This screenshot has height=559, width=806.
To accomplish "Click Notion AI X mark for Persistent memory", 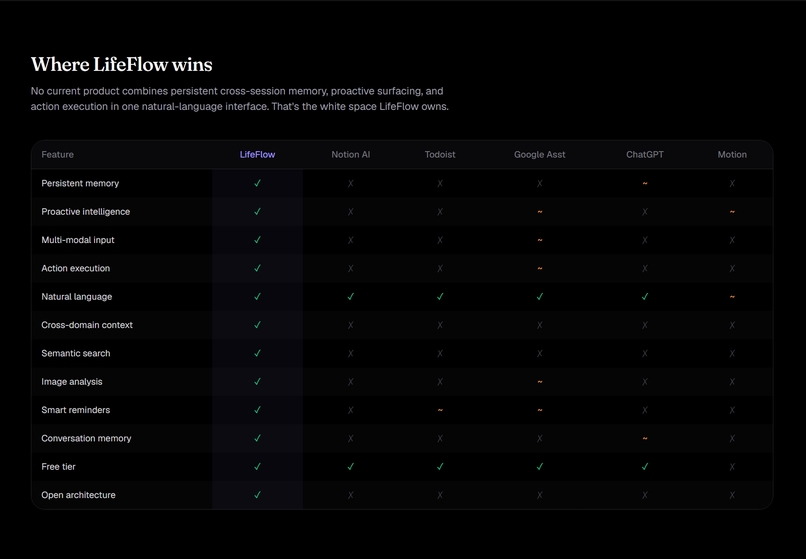I will (351, 183).
